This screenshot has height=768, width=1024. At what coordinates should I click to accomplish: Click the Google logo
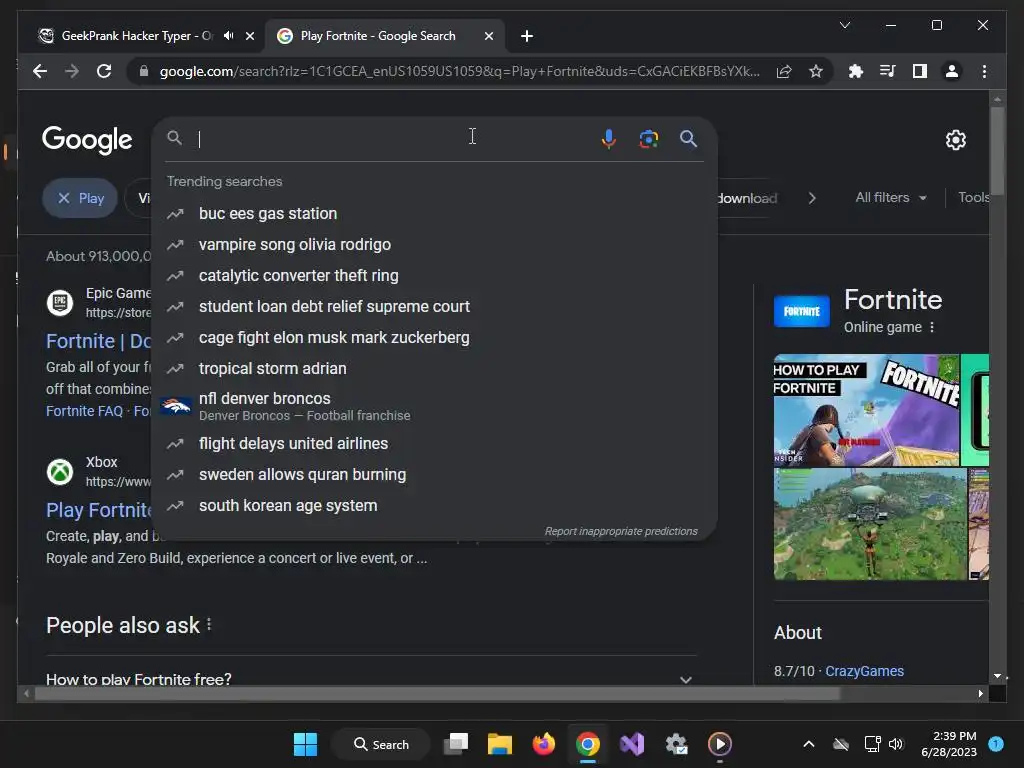pos(87,140)
